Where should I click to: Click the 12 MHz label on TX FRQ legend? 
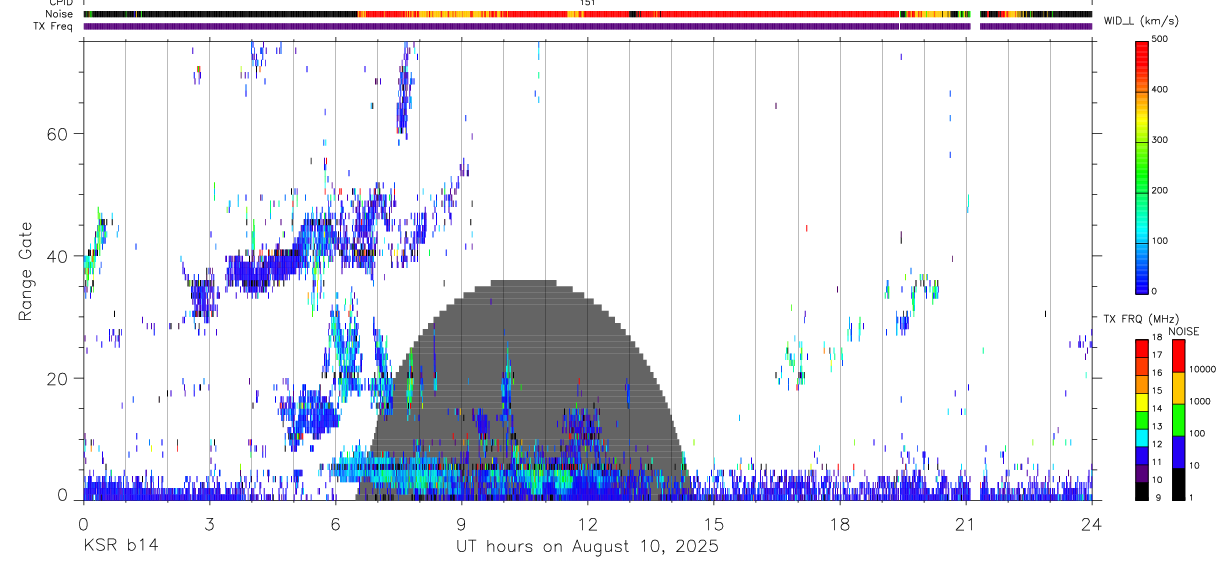[x=1157, y=445]
